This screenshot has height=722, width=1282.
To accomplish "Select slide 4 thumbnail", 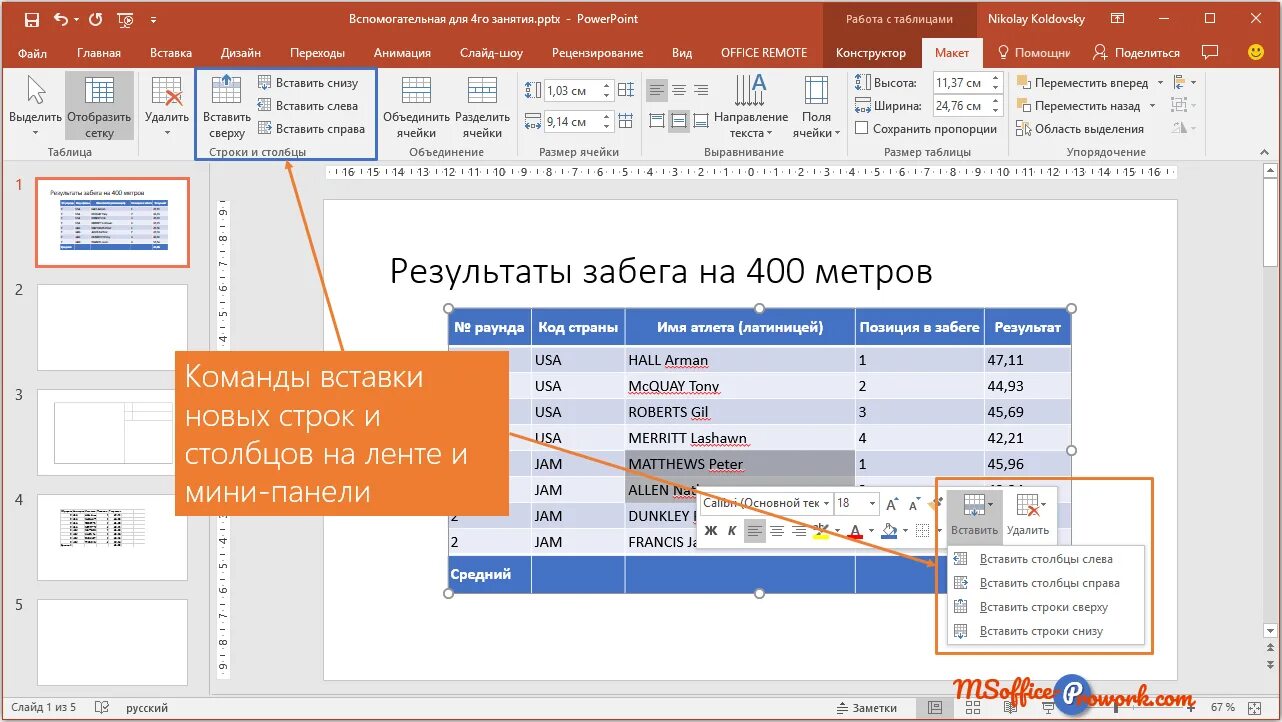I will click(112, 537).
